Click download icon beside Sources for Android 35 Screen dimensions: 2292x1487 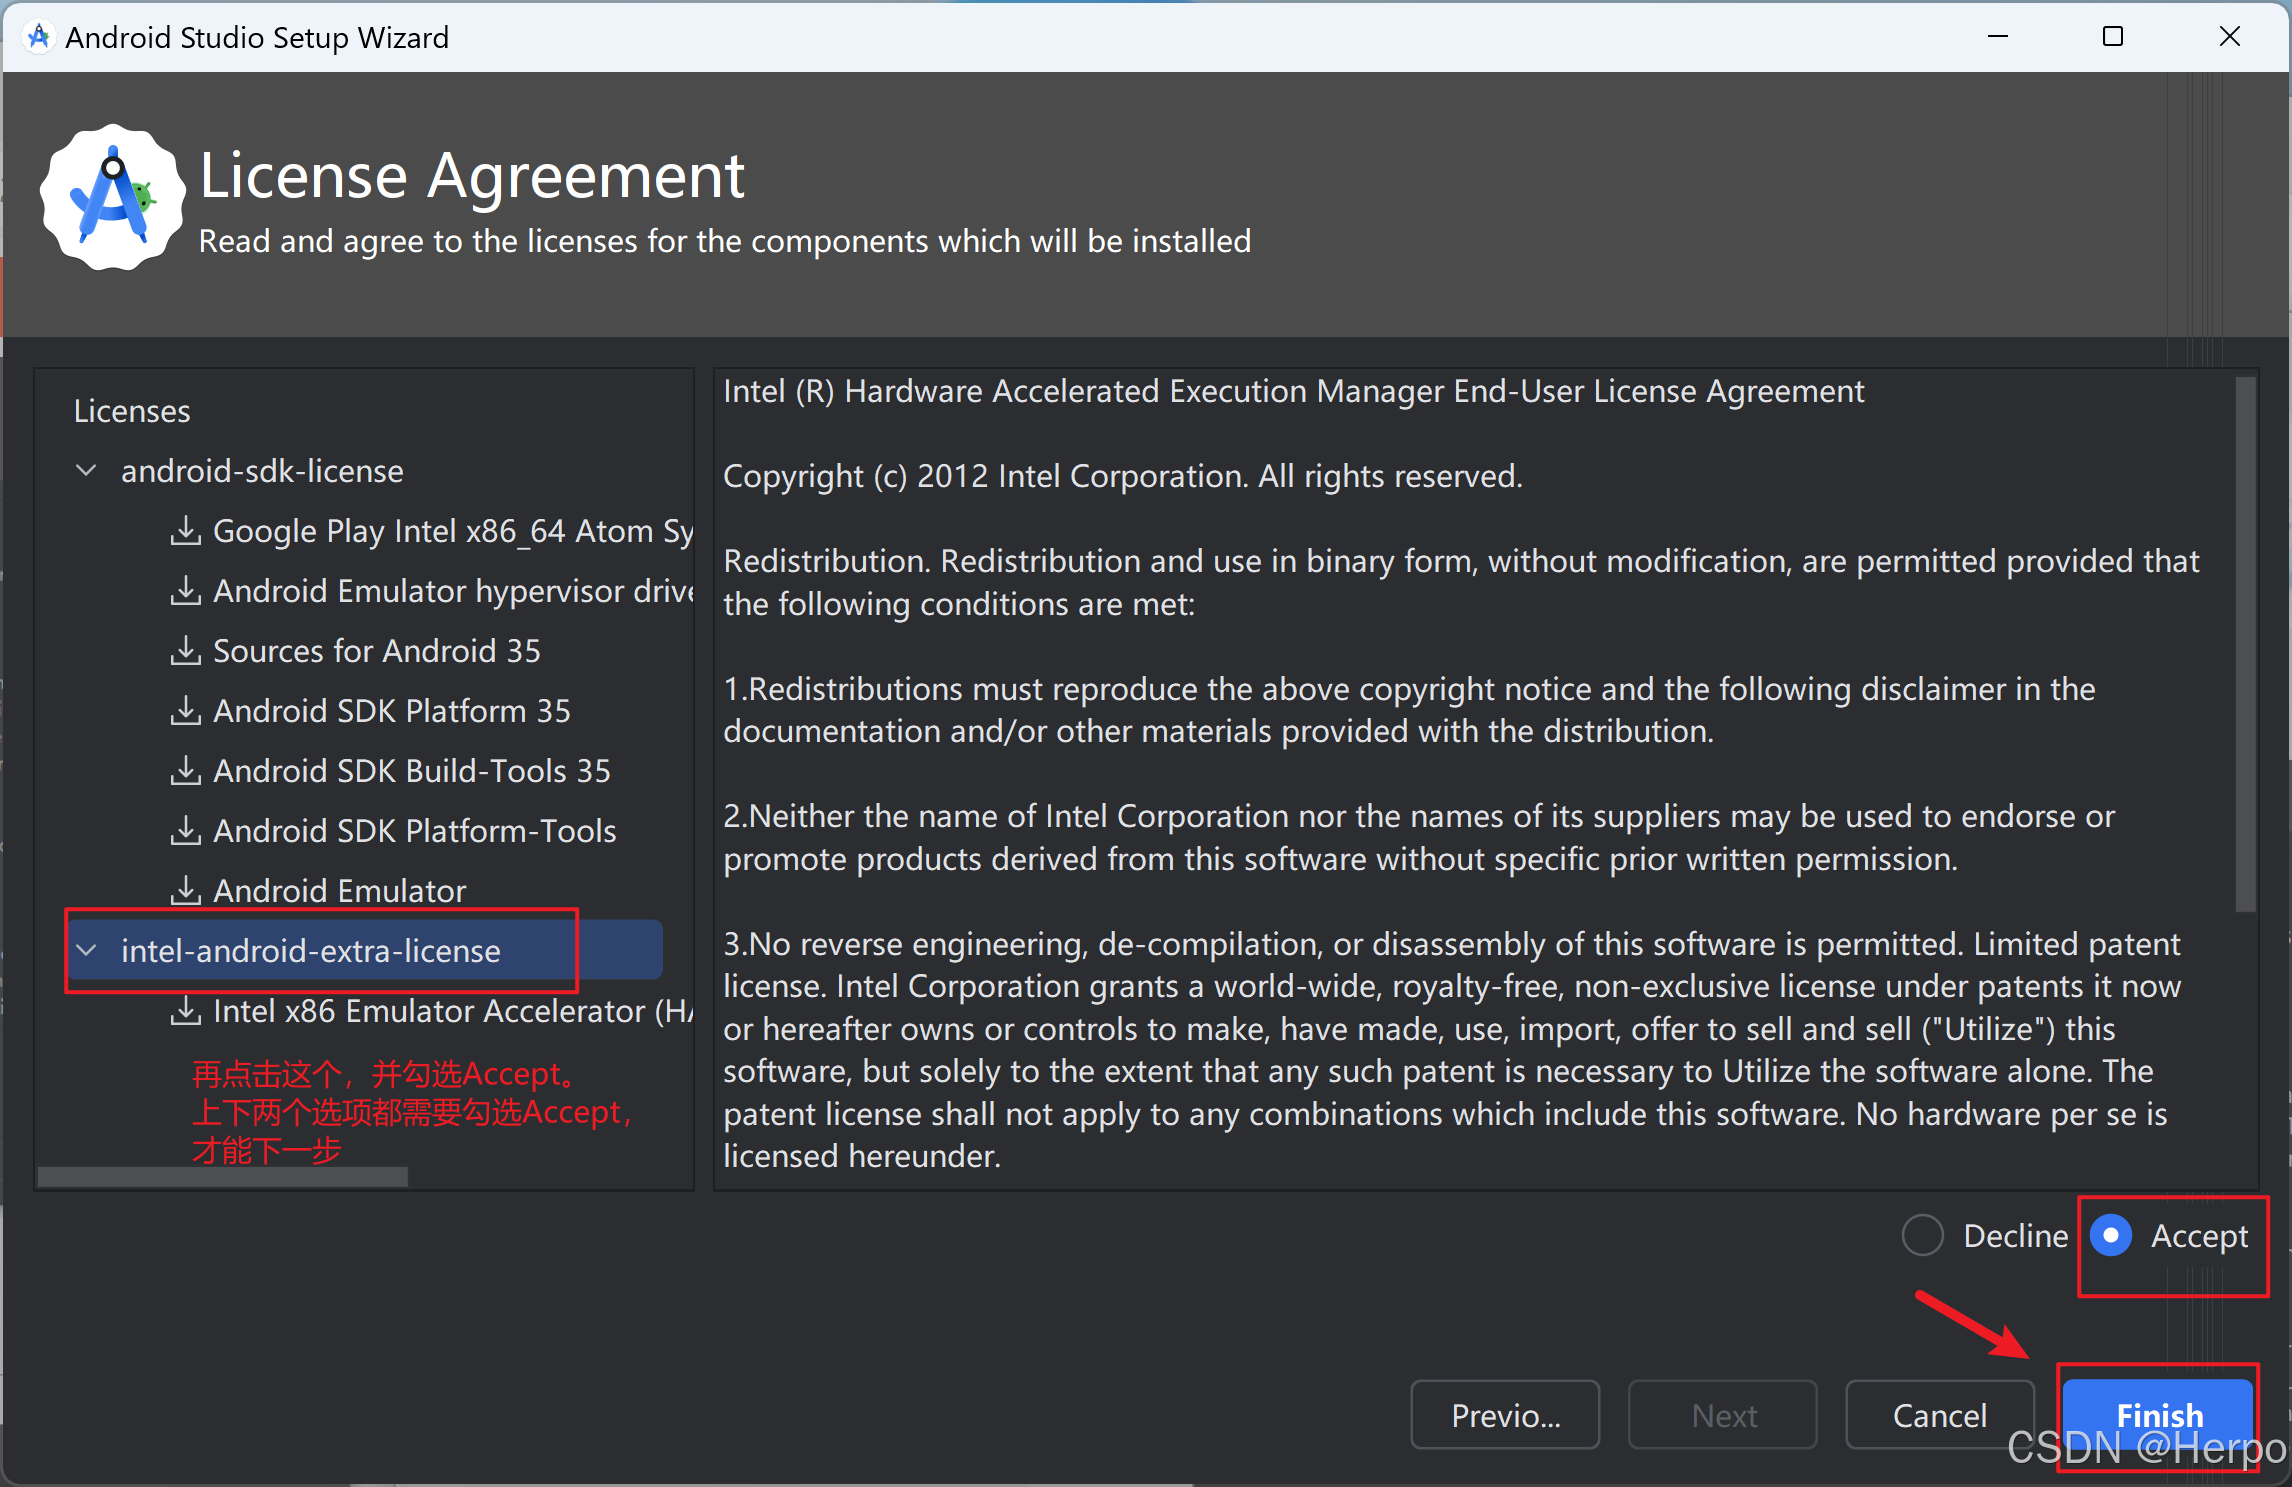pyautogui.click(x=185, y=651)
